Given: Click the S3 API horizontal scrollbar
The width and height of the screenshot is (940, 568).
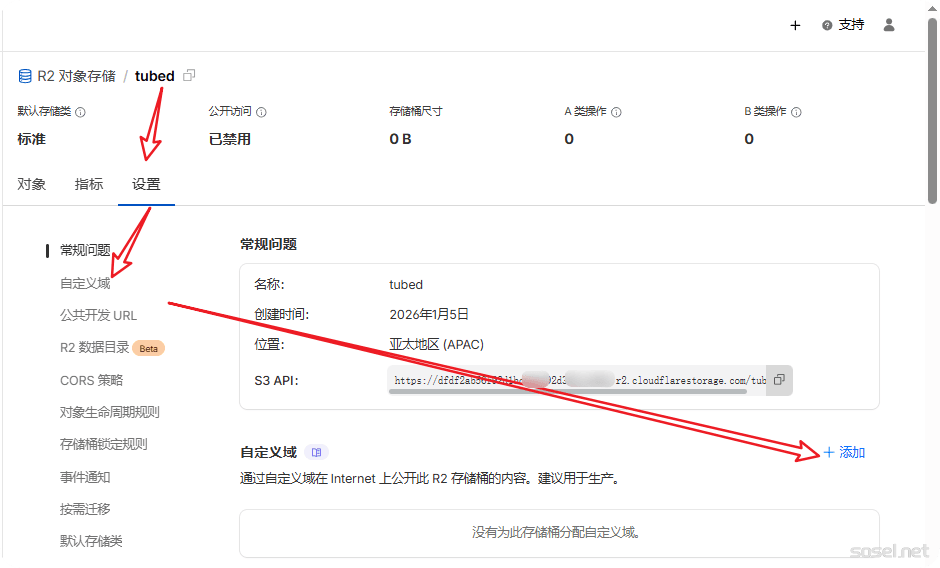Looking at the screenshot, I should pos(567,392).
